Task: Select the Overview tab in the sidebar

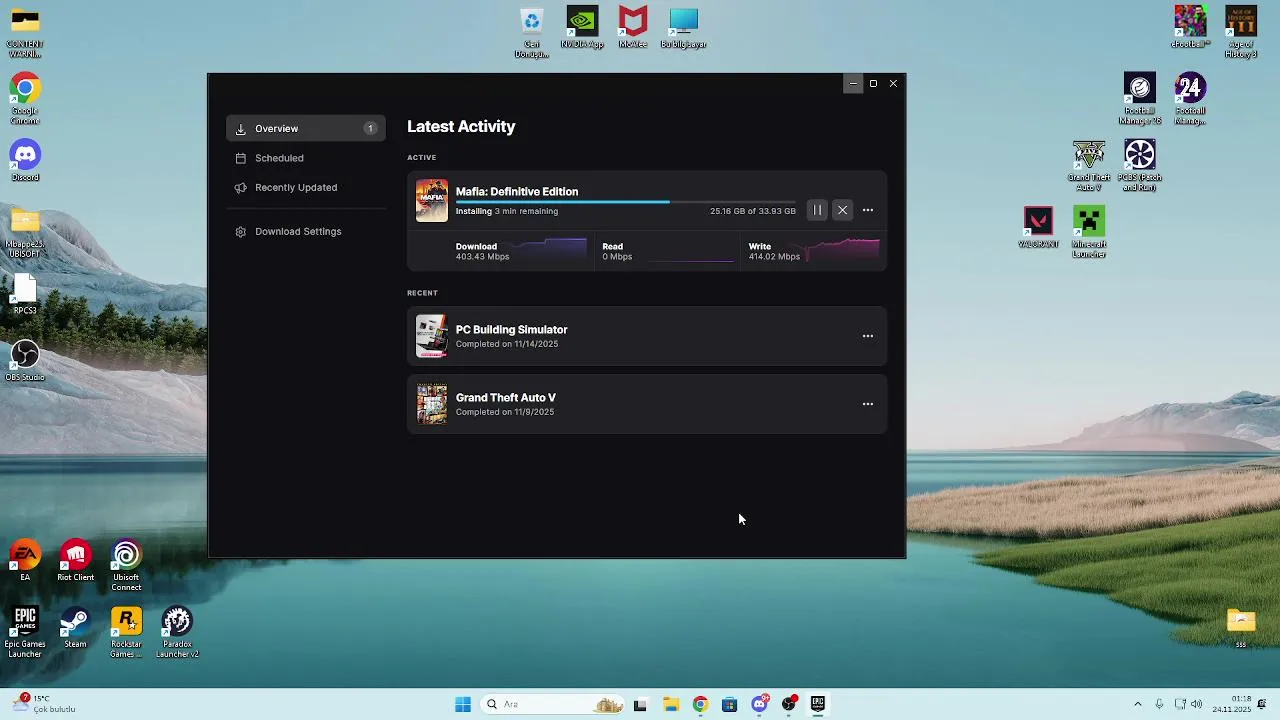Action: click(x=305, y=128)
